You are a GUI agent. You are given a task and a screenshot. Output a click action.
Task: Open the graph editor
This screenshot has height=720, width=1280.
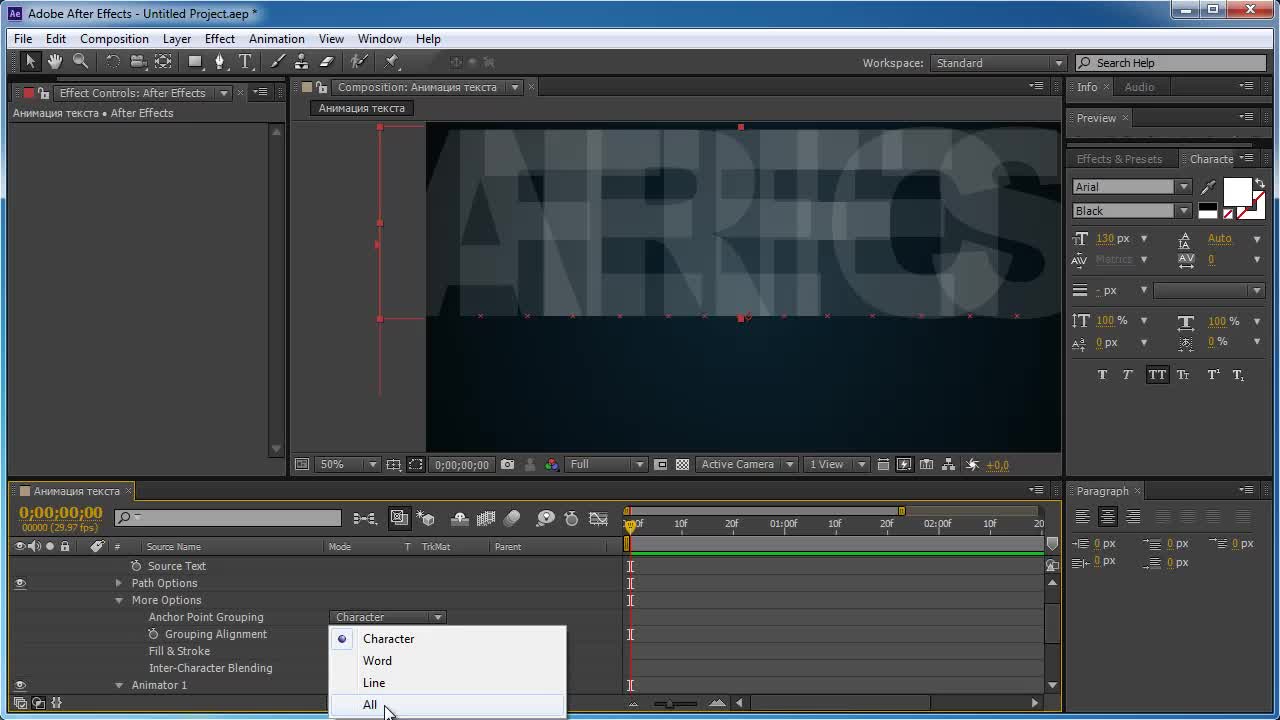[598, 518]
